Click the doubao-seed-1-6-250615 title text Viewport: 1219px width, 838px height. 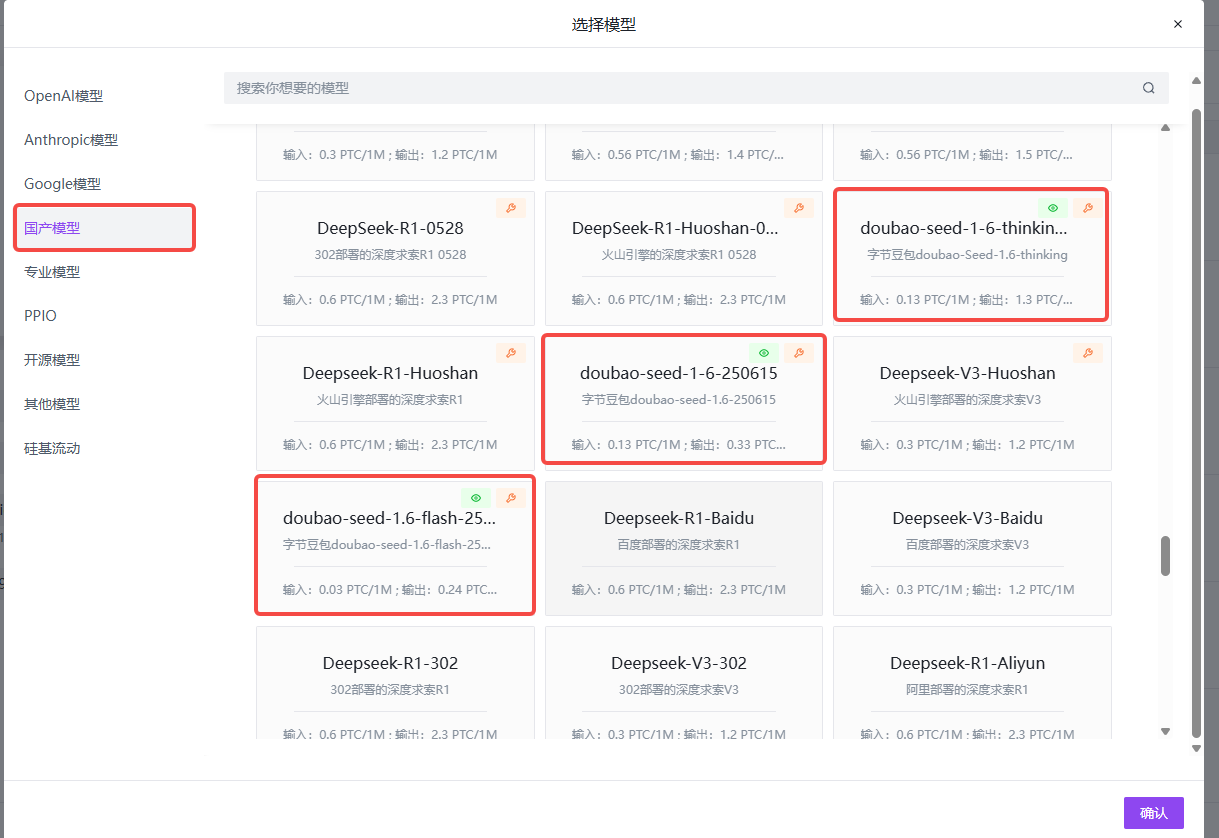(x=679, y=373)
